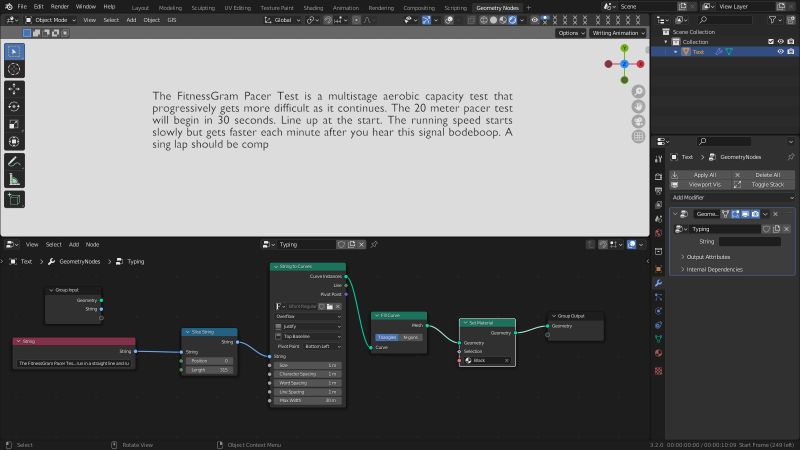Activate the Cursor tool in viewport toolbar
Image resolution: width=800 pixels, height=450 pixels.
click(14, 69)
